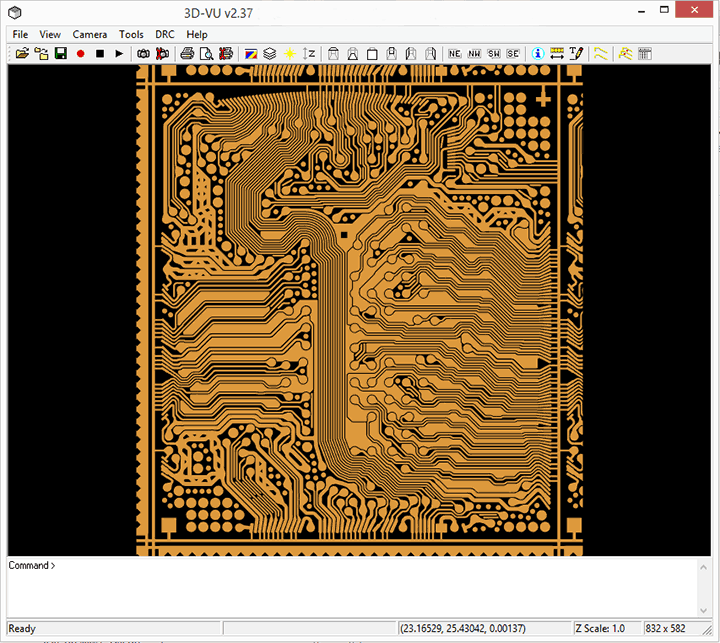Switch to the SE camera view
Image resolution: width=720 pixels, height=643 pixels.
click(x=513, y=54)
